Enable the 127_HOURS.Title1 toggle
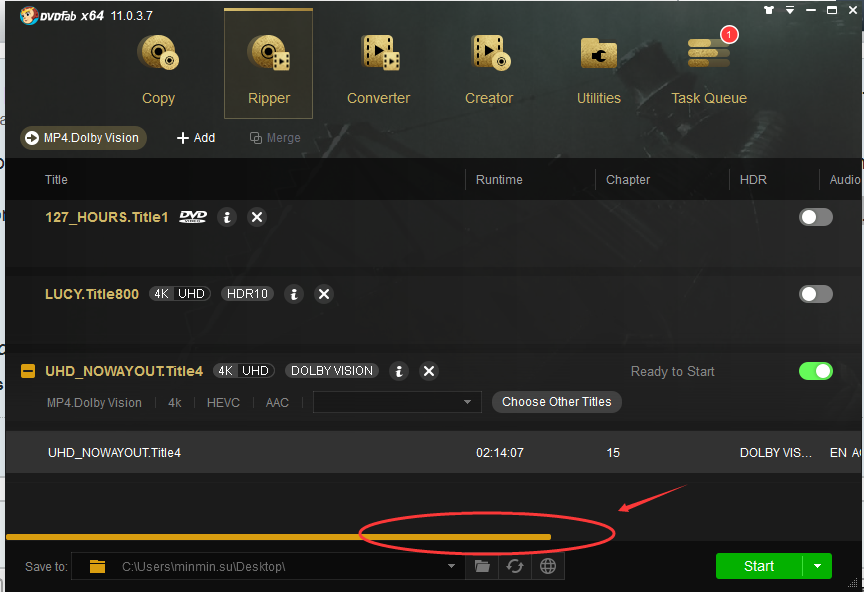Viewport: 864px width, 592px height. coord(816,217)
